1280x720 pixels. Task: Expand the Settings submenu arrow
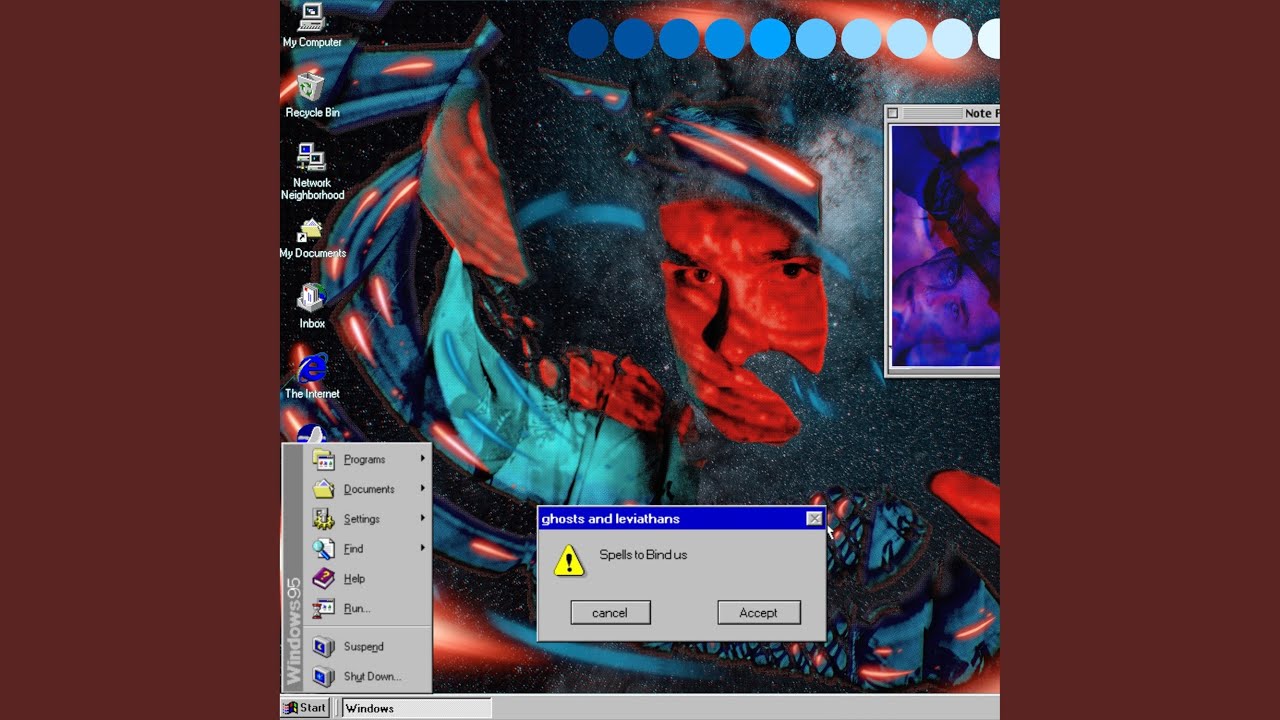tap(423, 519)
